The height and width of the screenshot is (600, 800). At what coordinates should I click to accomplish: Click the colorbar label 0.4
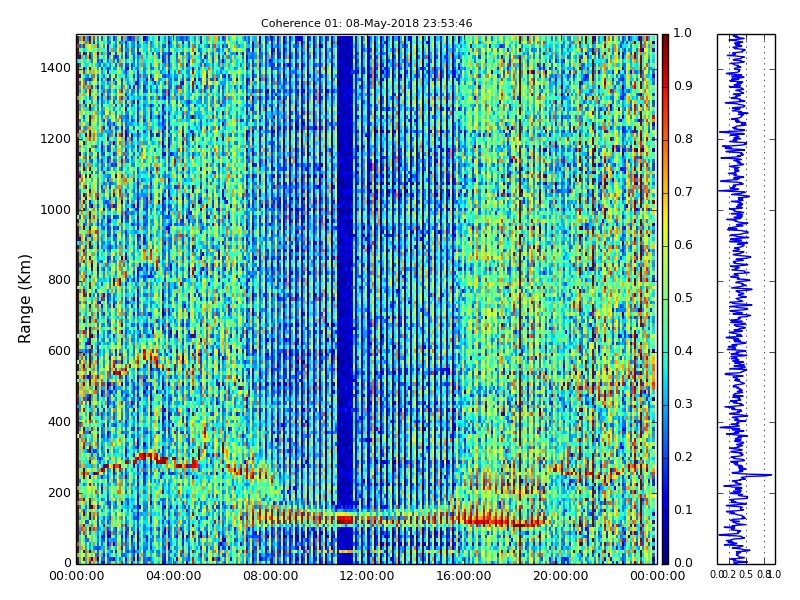[683, 352]
